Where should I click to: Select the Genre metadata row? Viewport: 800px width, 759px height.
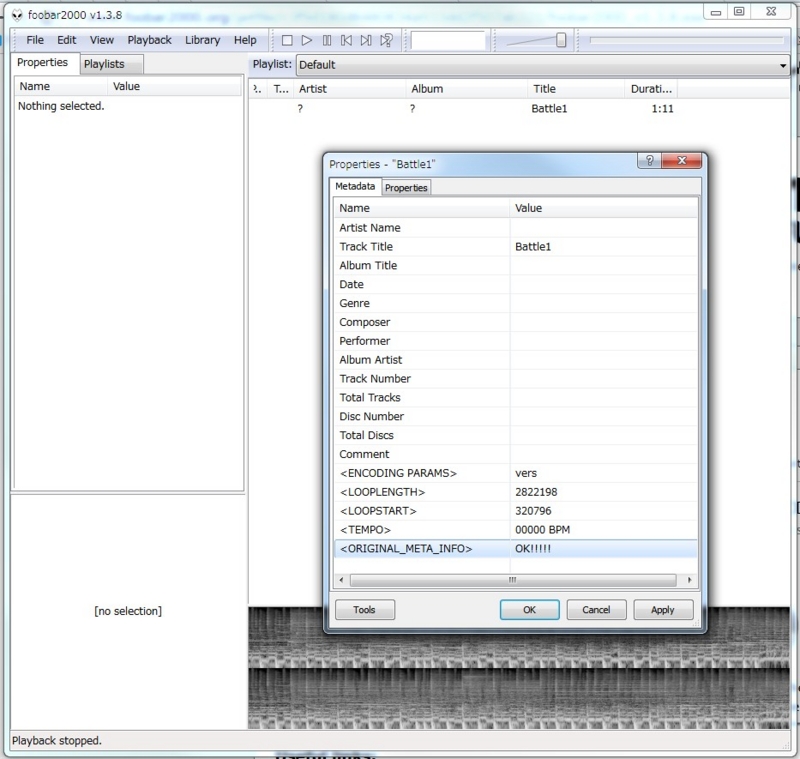[x=516, y=303]
